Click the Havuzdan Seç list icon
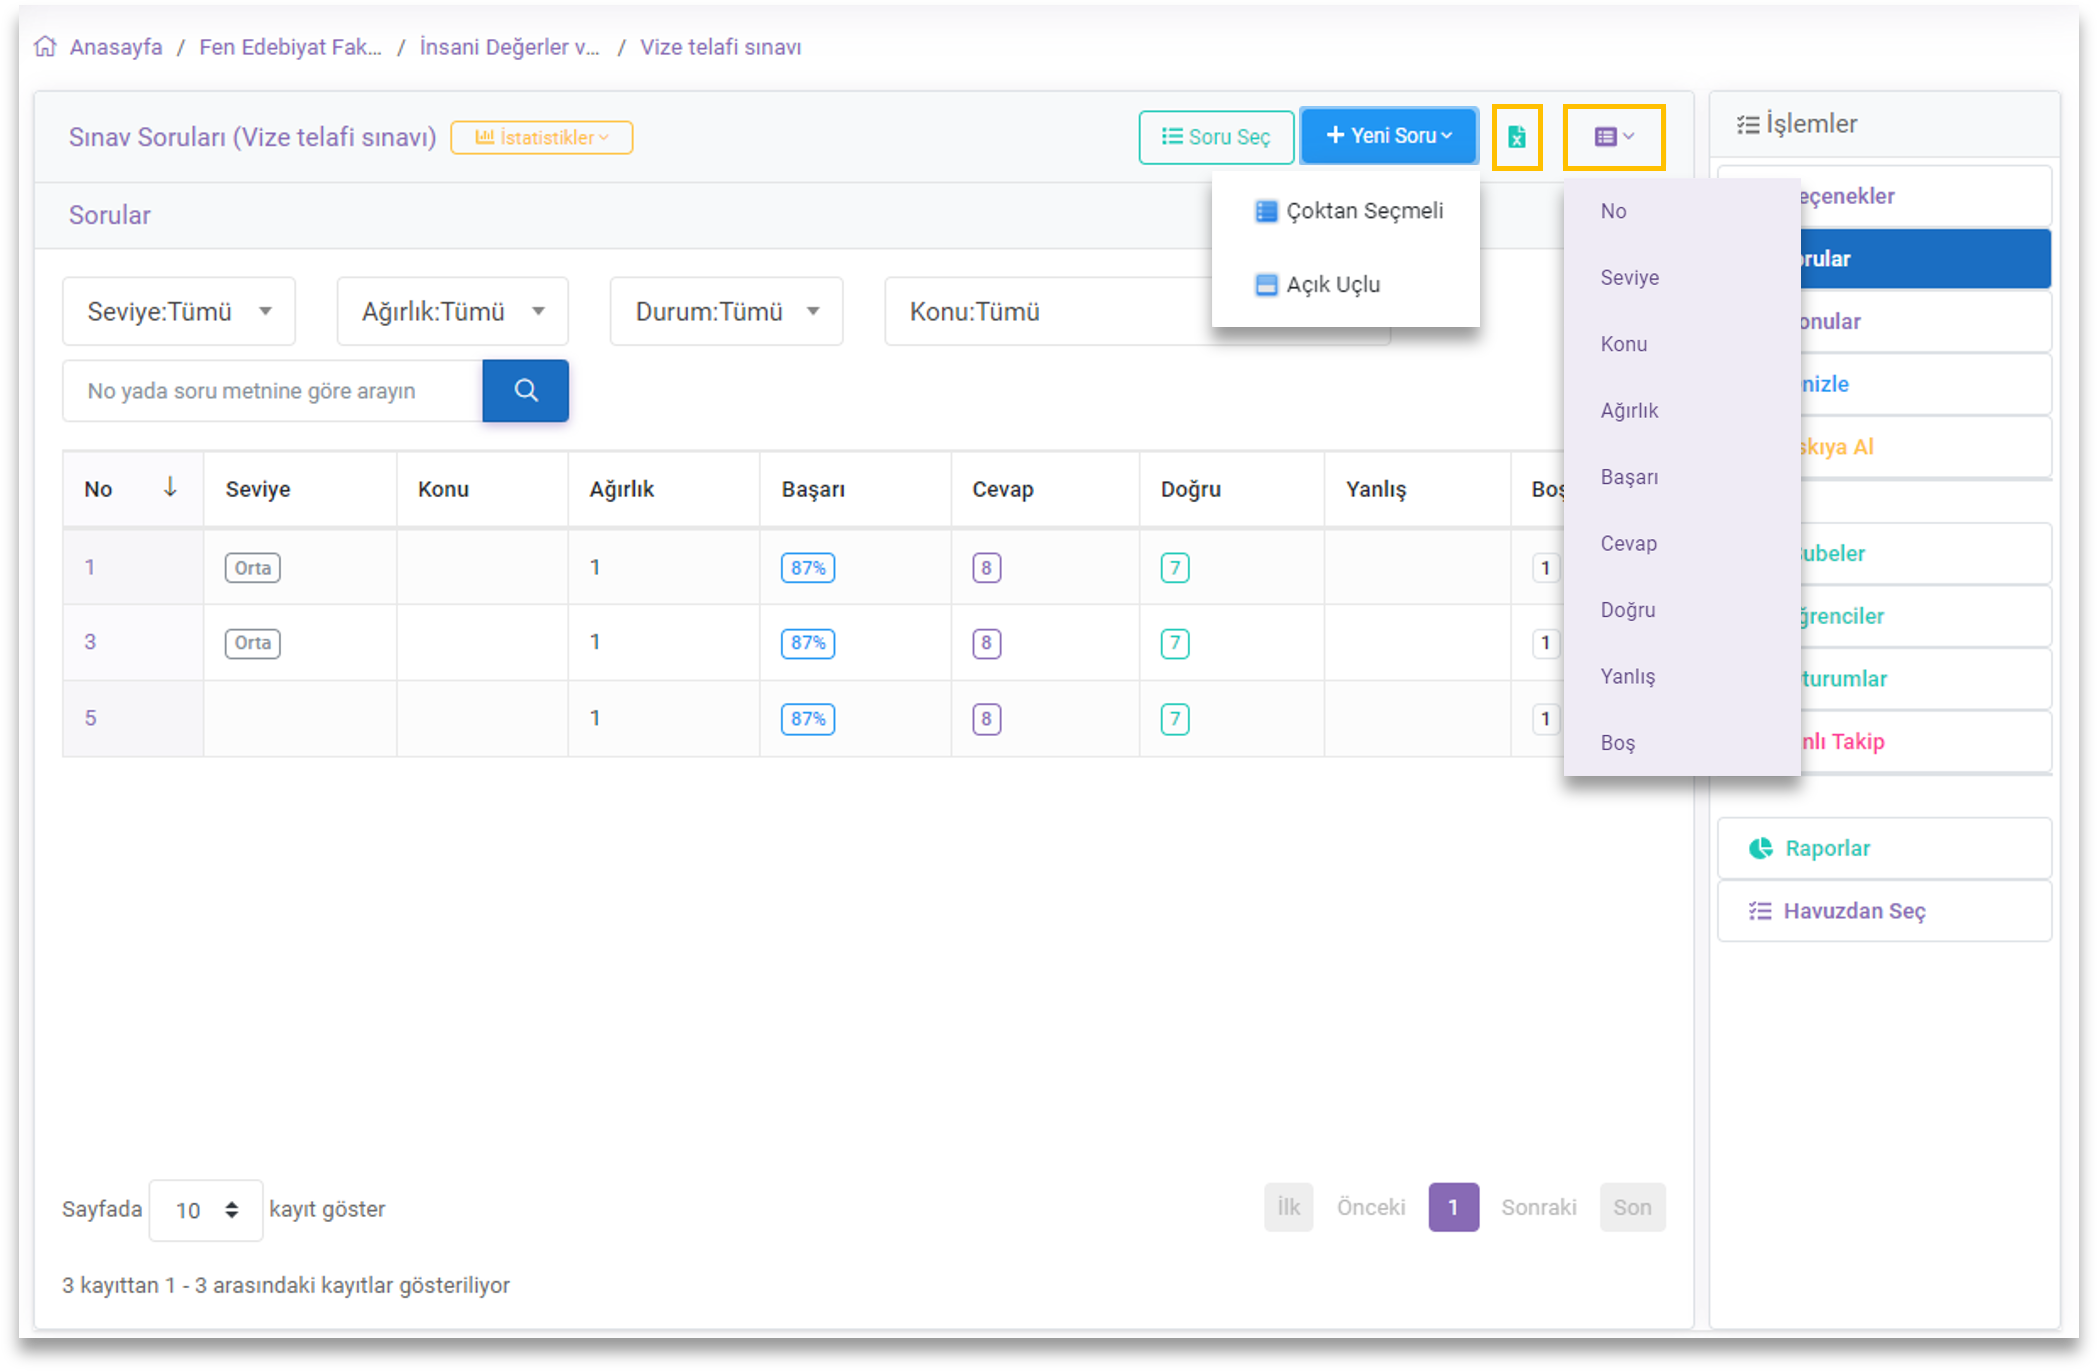2098x1371 pixels. point(1760,911)
